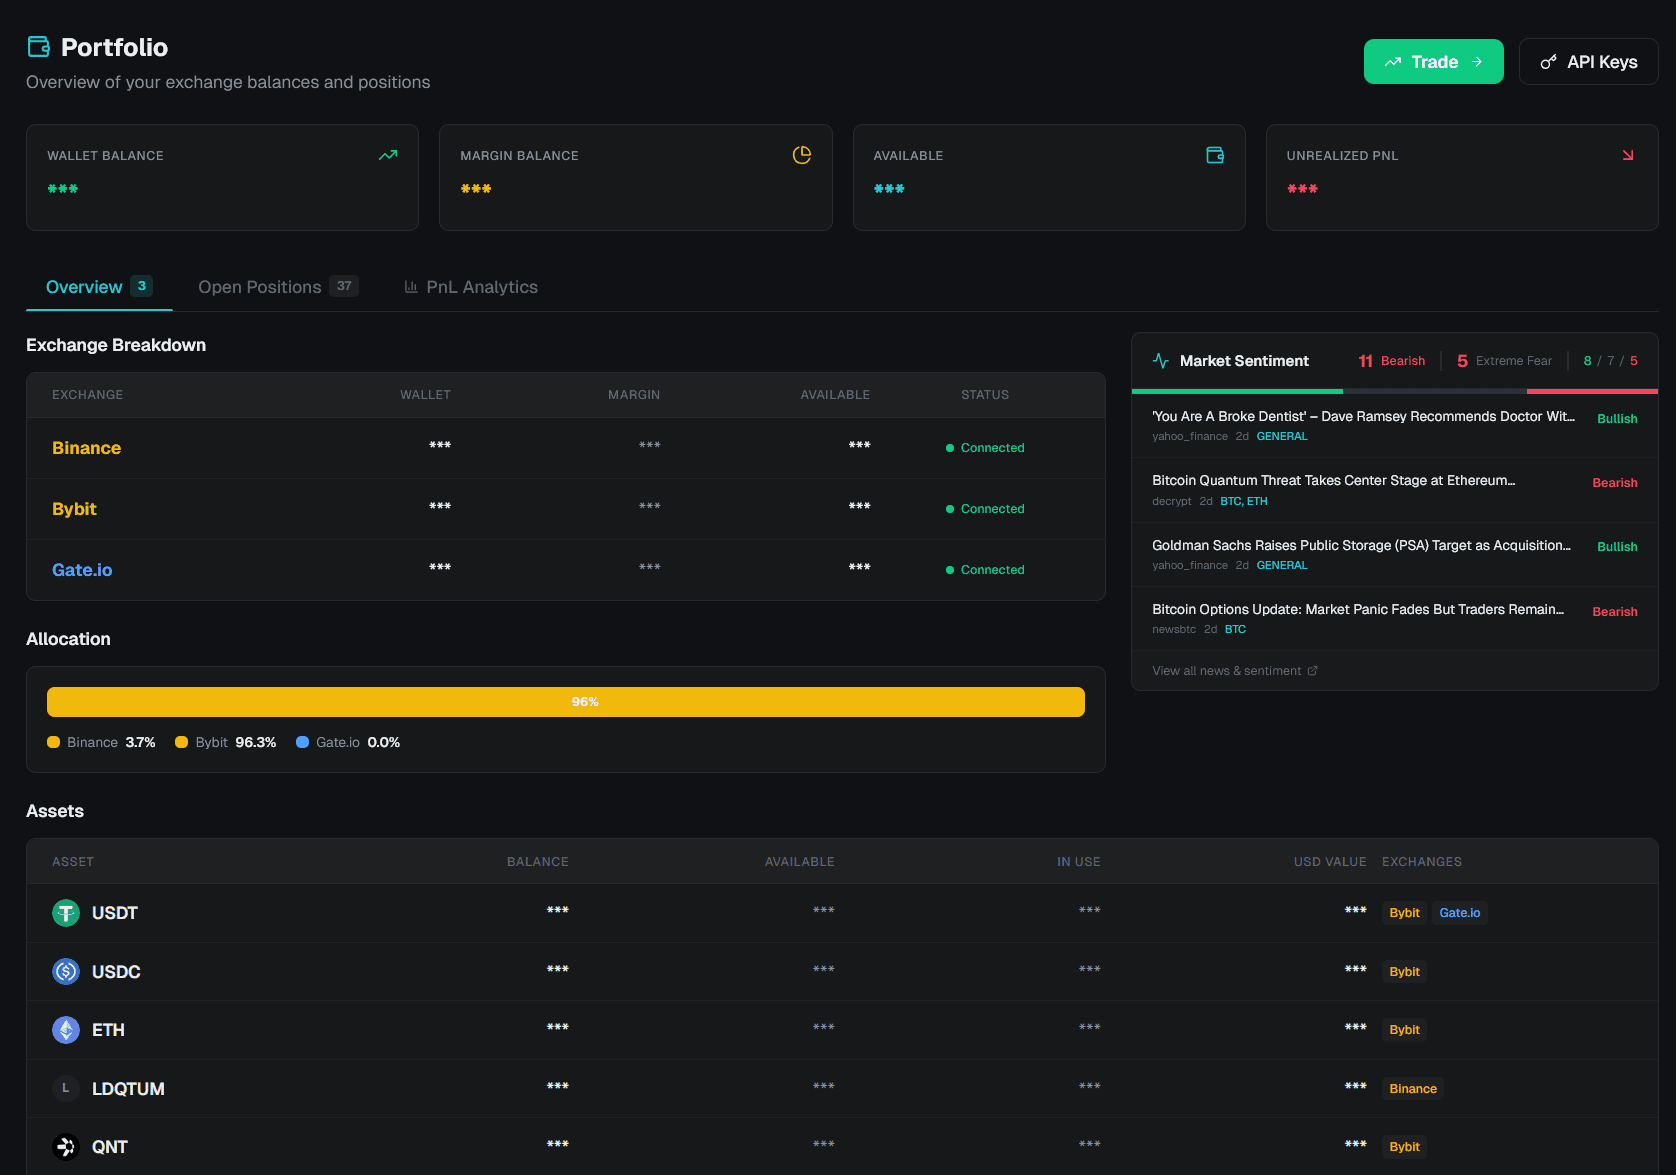Click the Gate.io tag in USDT row
The width and height of the screenshot is (1676, 1175).
tap(1460, 913)
